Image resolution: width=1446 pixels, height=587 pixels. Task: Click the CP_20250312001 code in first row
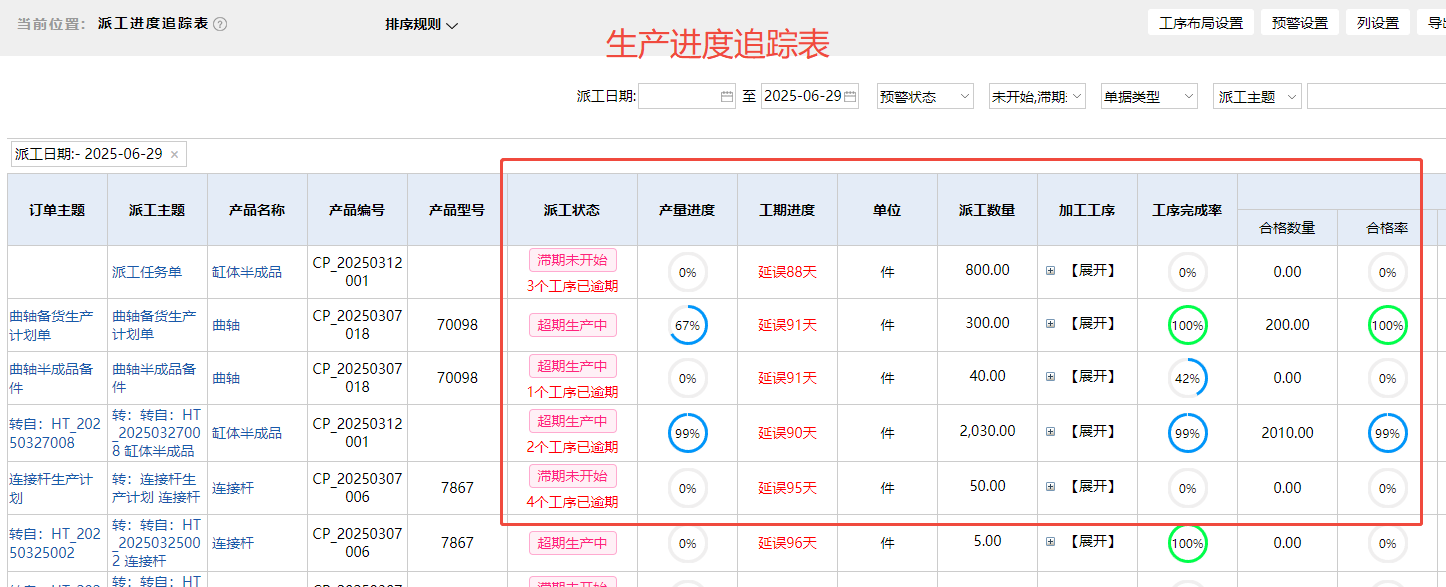click(357, 271)
